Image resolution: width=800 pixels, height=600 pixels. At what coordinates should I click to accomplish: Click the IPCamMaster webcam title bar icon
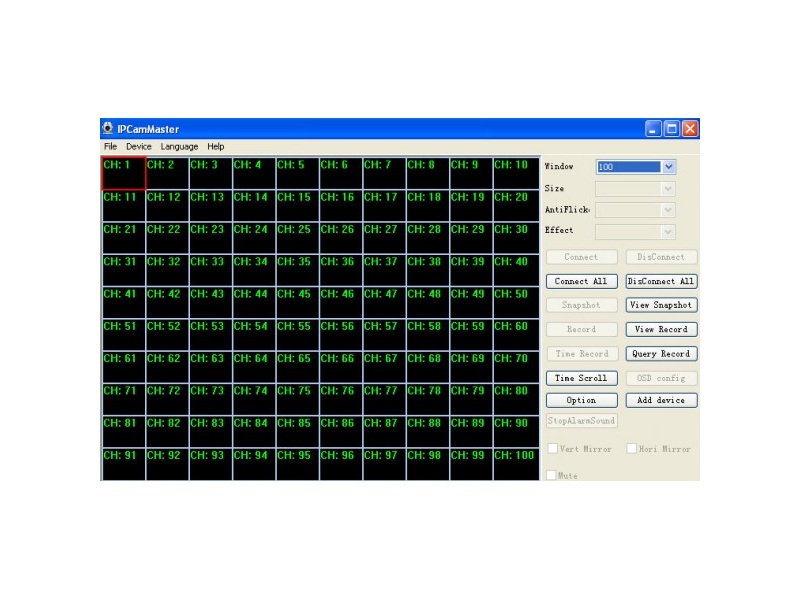click(x=108, y=129)
